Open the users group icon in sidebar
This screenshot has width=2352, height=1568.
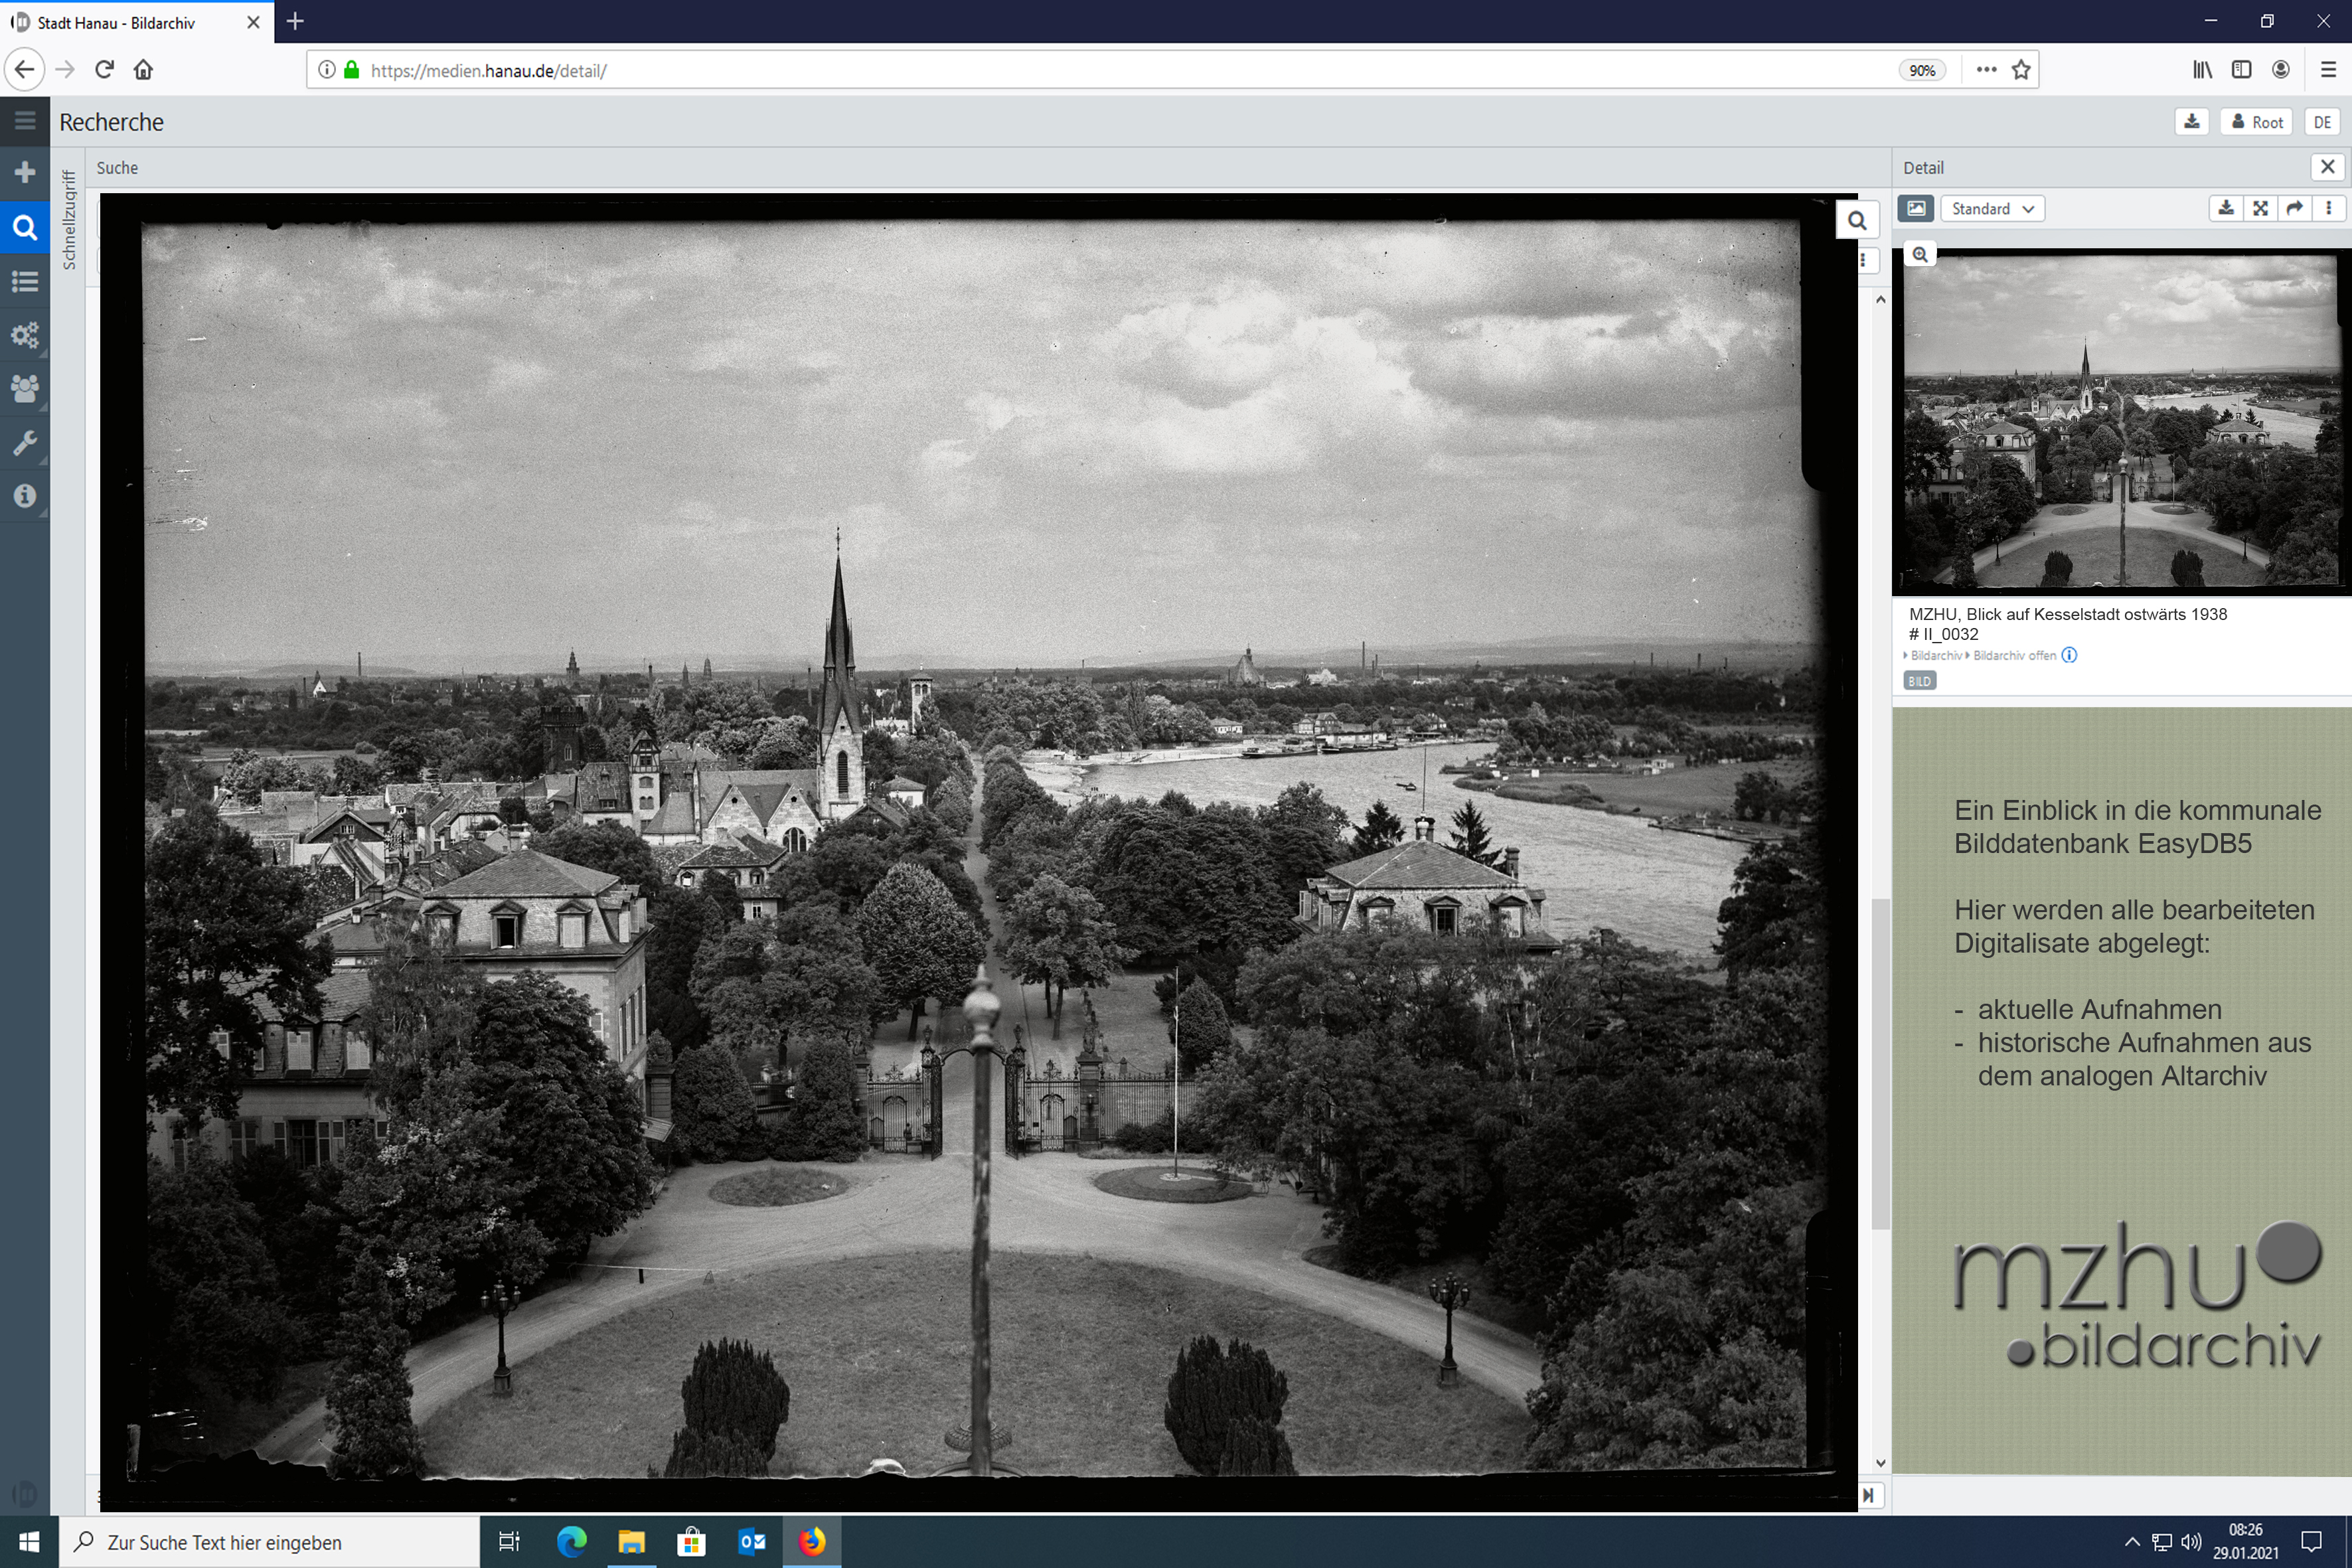point(25,388)
